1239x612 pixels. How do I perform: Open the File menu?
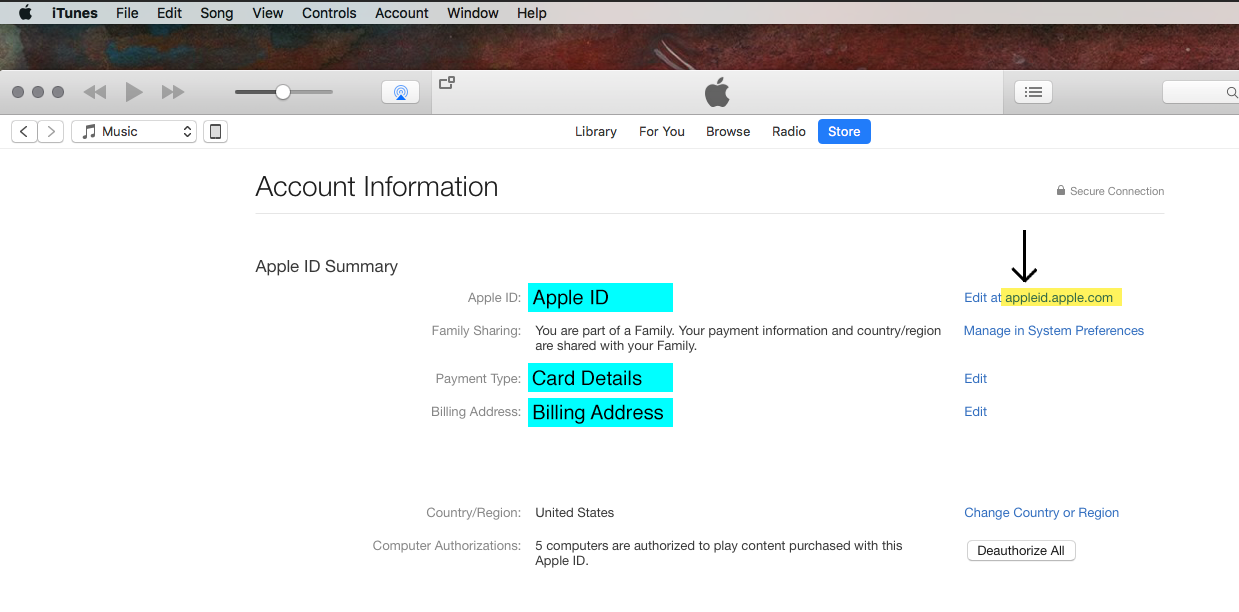(127, 13)
